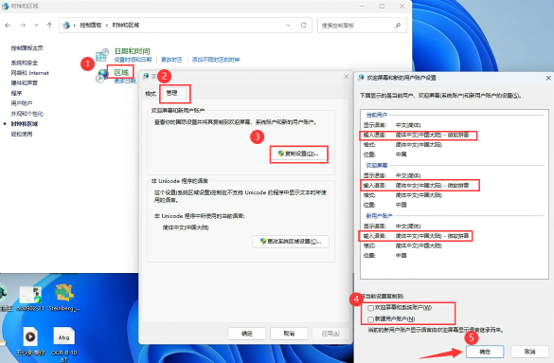
Task: Click the Control Panel window title icon
Action: pos(5,6)
